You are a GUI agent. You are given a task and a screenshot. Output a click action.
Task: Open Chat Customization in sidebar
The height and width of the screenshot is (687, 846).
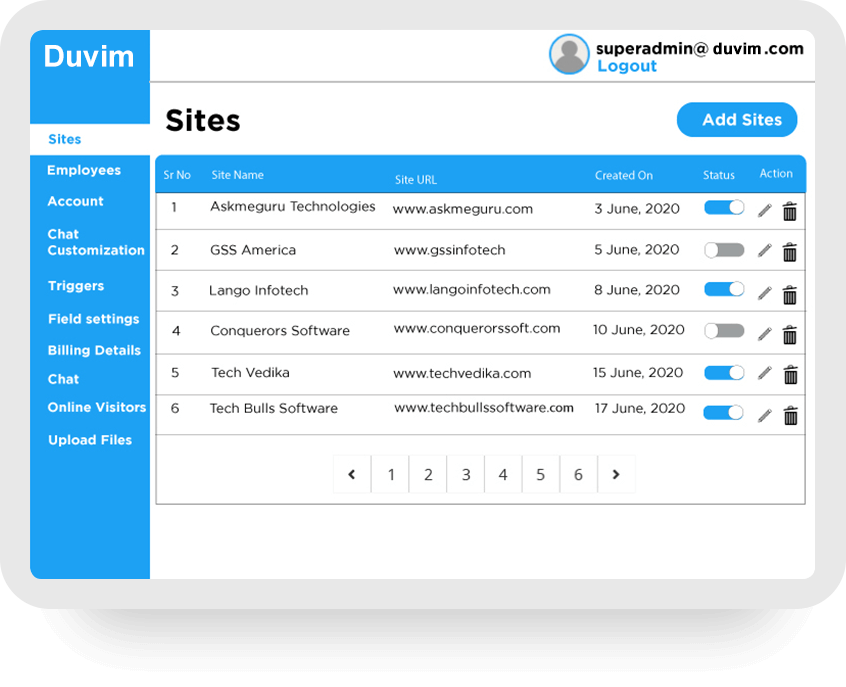96,242
